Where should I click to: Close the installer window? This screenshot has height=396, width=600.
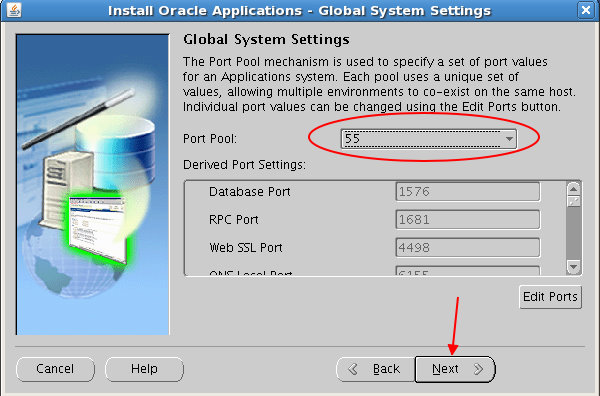(586, 10)
